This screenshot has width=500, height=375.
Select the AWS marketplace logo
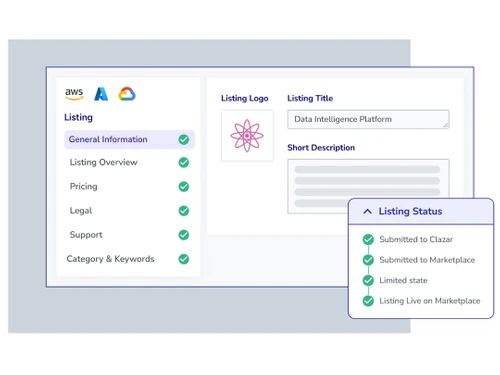pos(74,94)
